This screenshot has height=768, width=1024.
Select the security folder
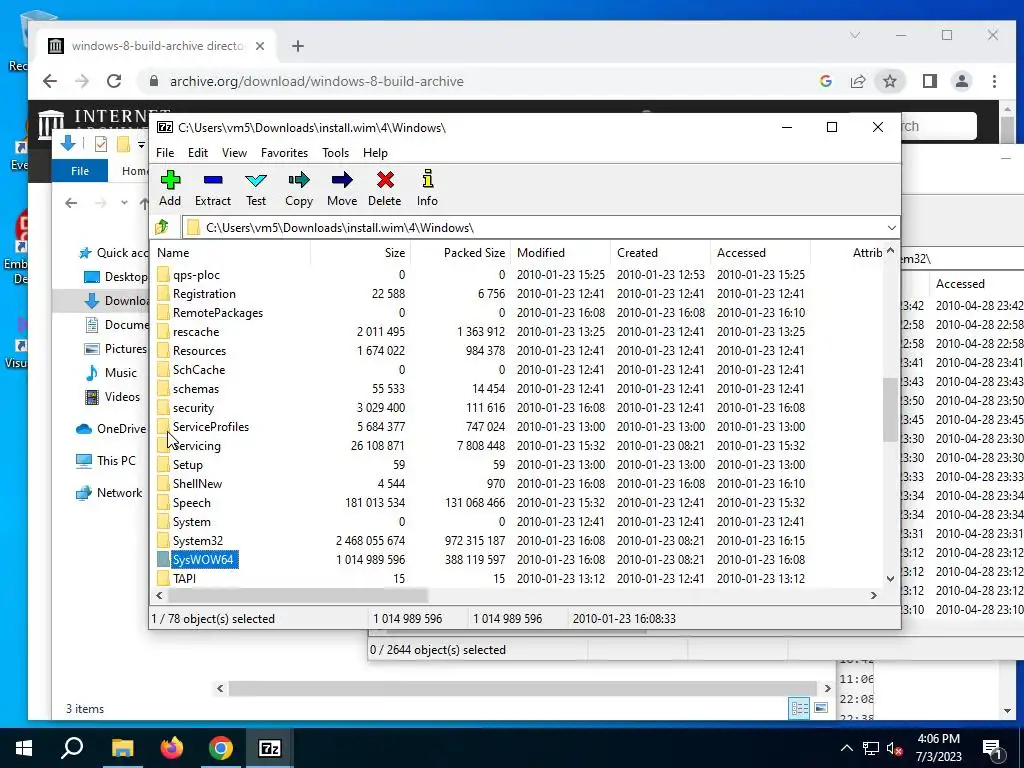193,408
